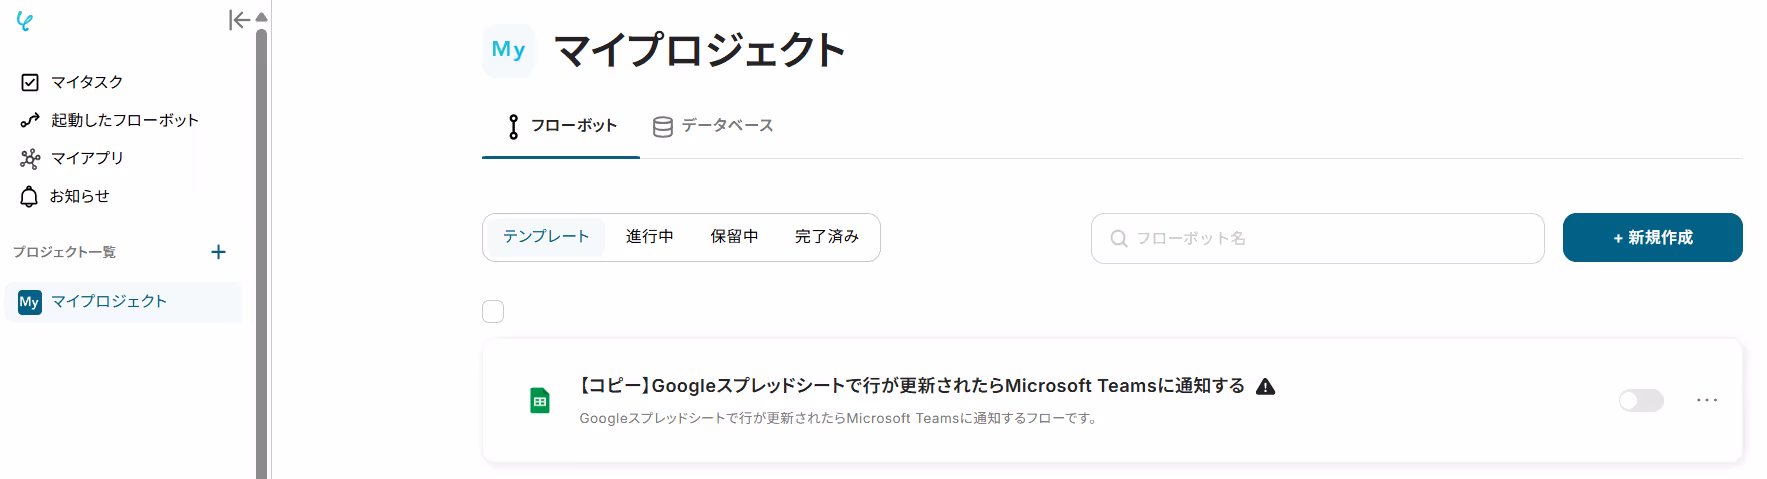Click the warning triangle icon beside the flow title
Image resolution: width=1767 pixels, height=479 pixels.
pyautogui.click(x=1265, y=386)
